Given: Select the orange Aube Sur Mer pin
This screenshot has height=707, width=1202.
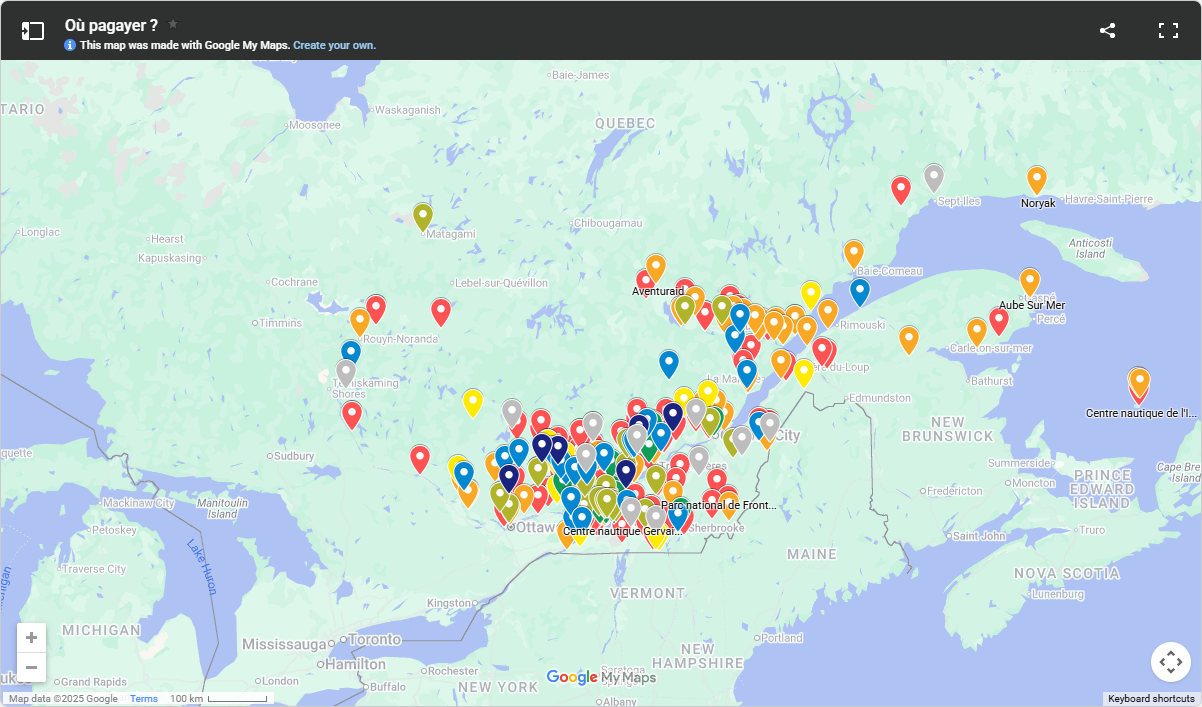Looking at the screenshot, I should tap(1030, 282).
